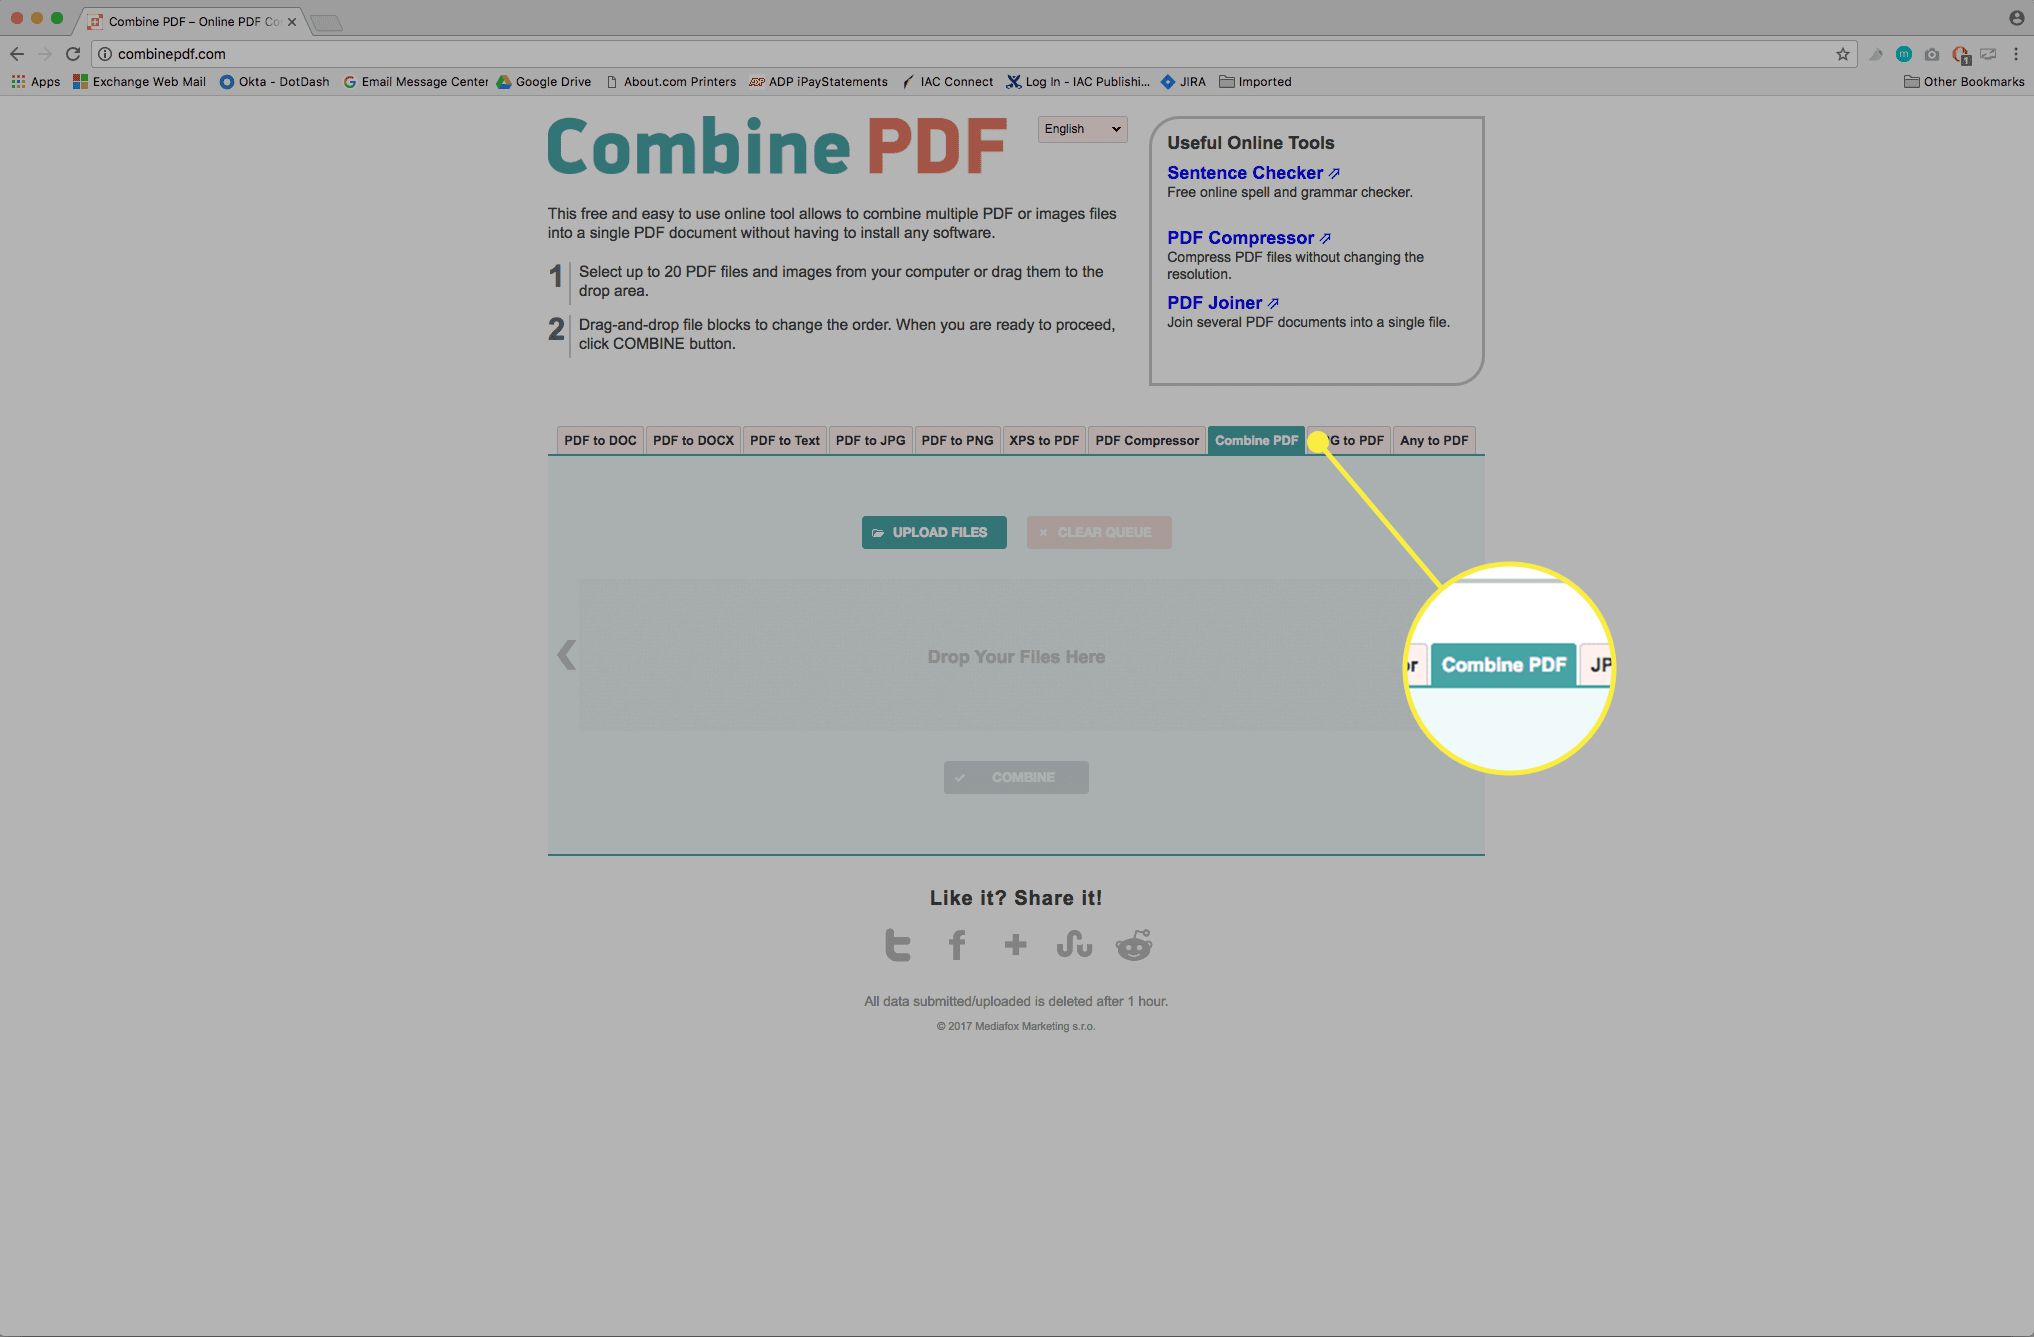Click the PDF Compressor tab
The width and height of the screenshot is (2034, 1337).
pyautogui.click(x=1146, y=439)
